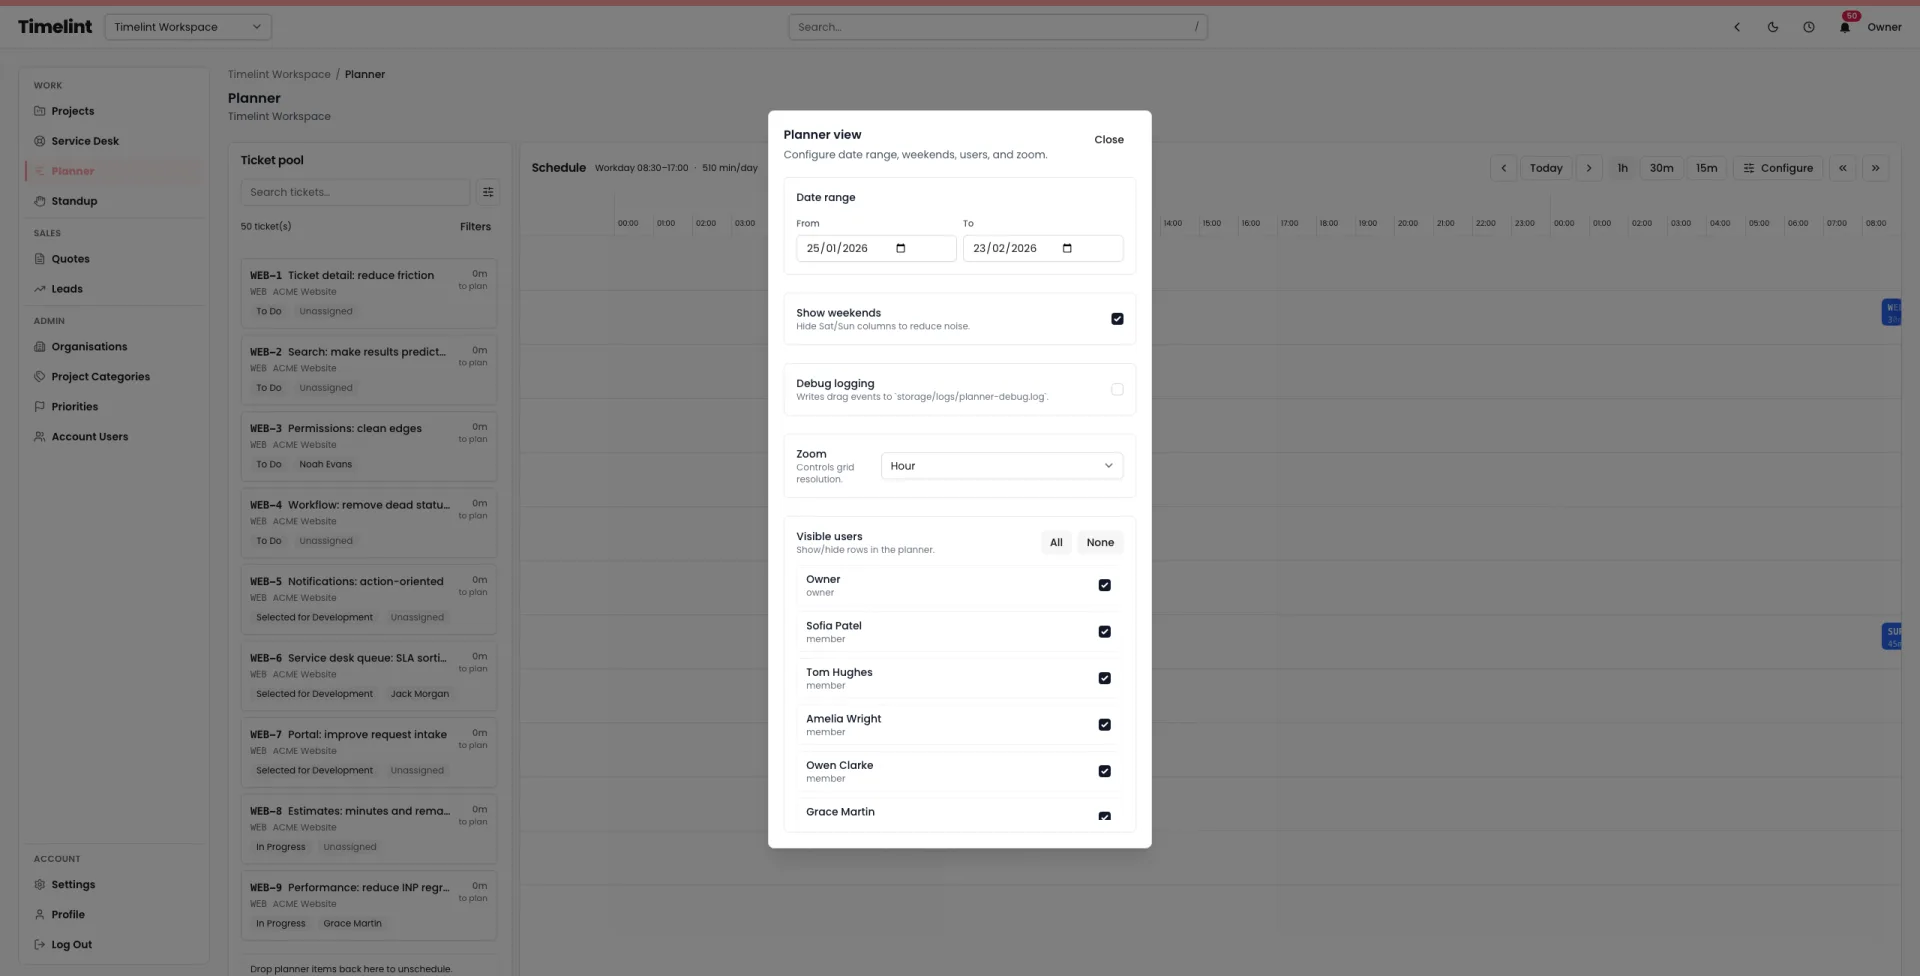1920x976 pixels.
Task: Open Settings under the Account section
Action: click(73, 884)
